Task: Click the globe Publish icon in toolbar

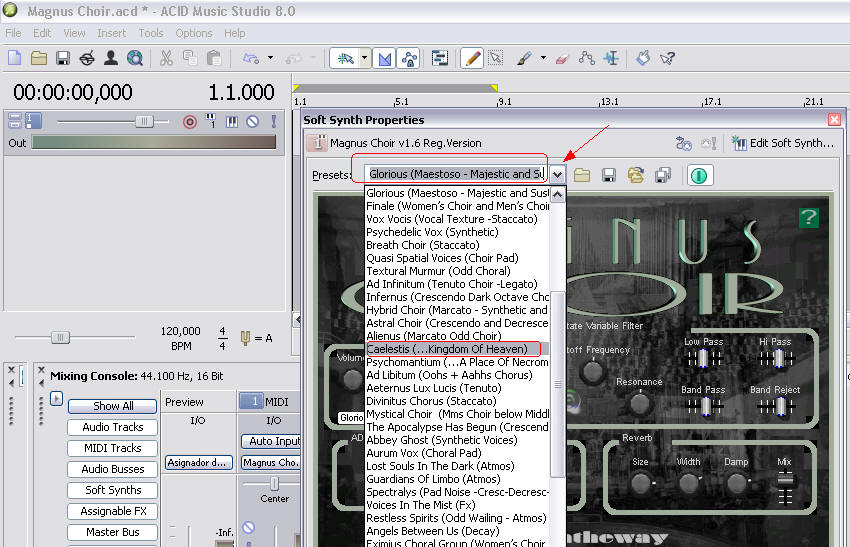Action: pos(134,57)
